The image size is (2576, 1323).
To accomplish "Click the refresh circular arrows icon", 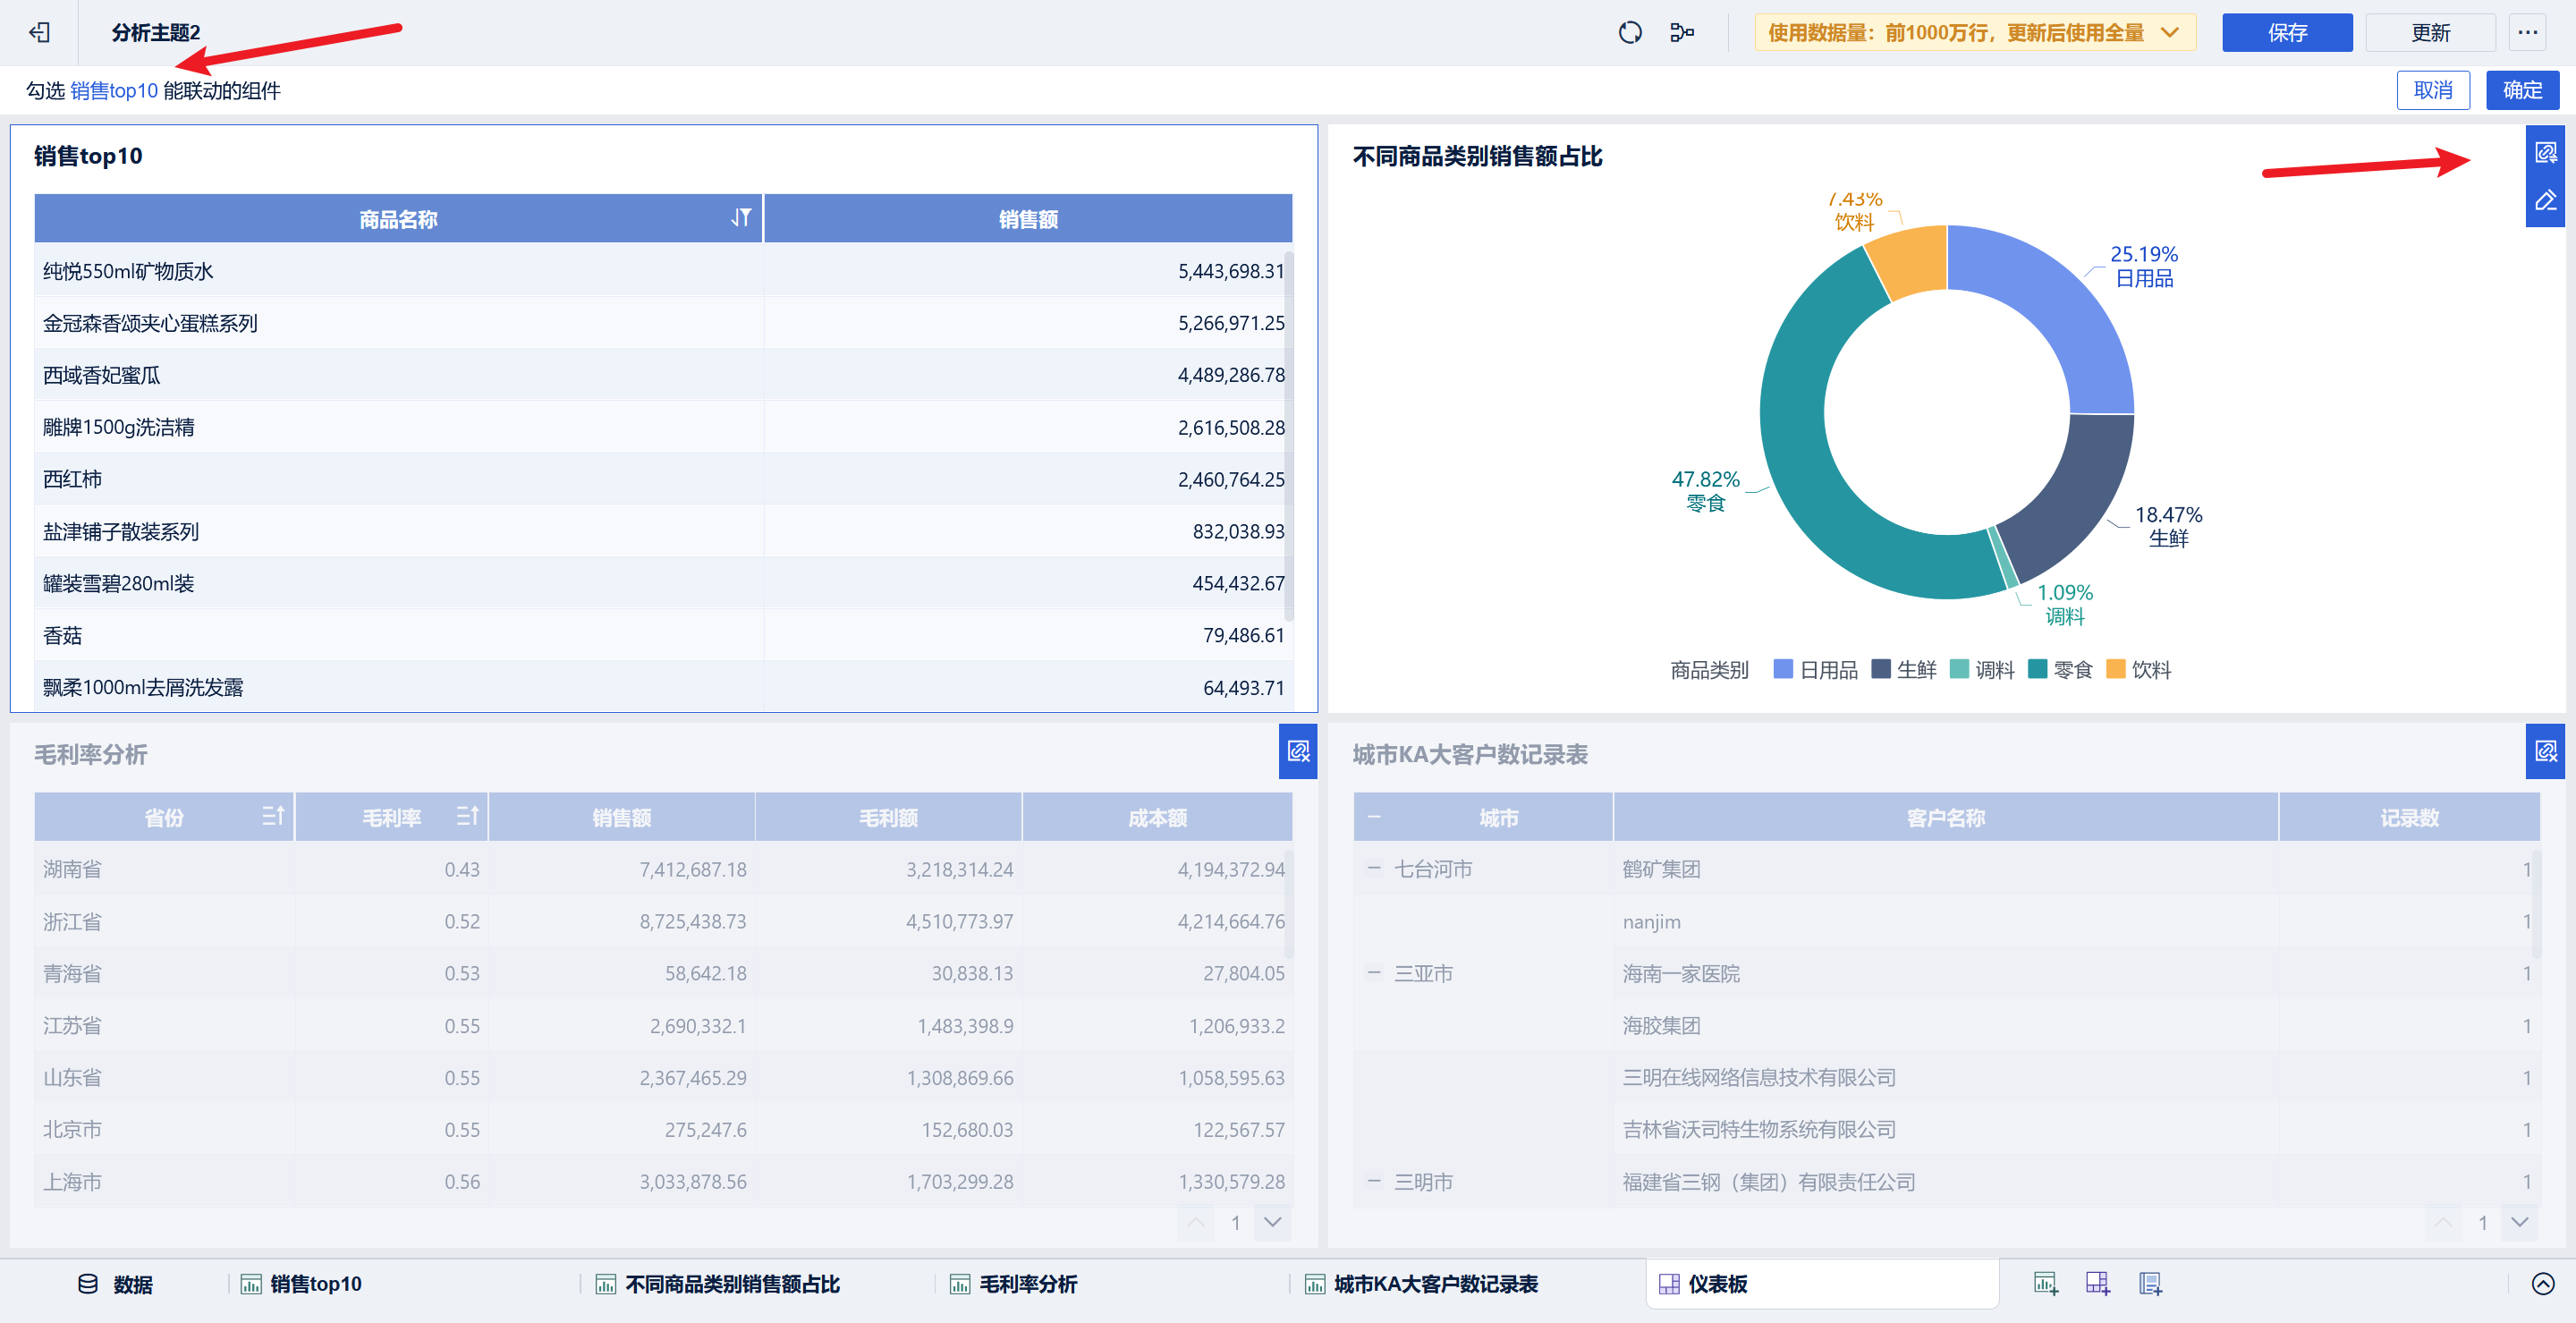I will tap(1629, 33).
